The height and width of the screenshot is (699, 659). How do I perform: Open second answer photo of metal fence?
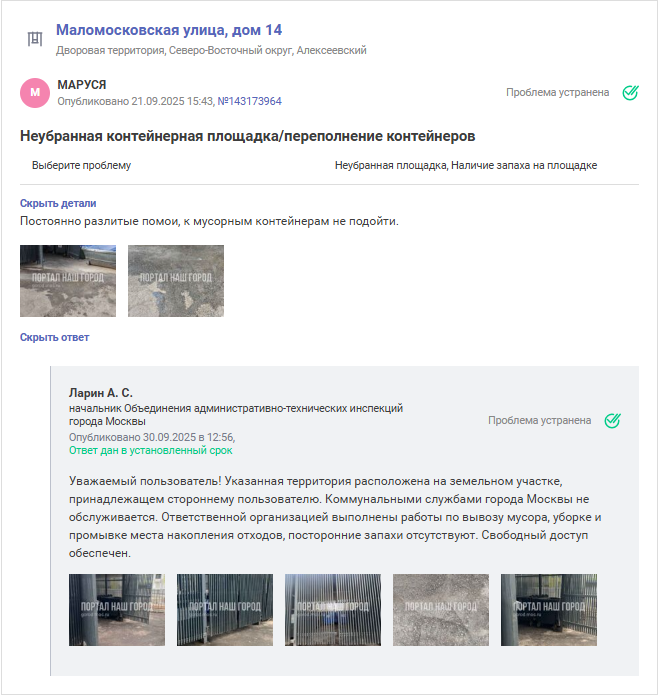pyautogui.click(x=225, y=610)
